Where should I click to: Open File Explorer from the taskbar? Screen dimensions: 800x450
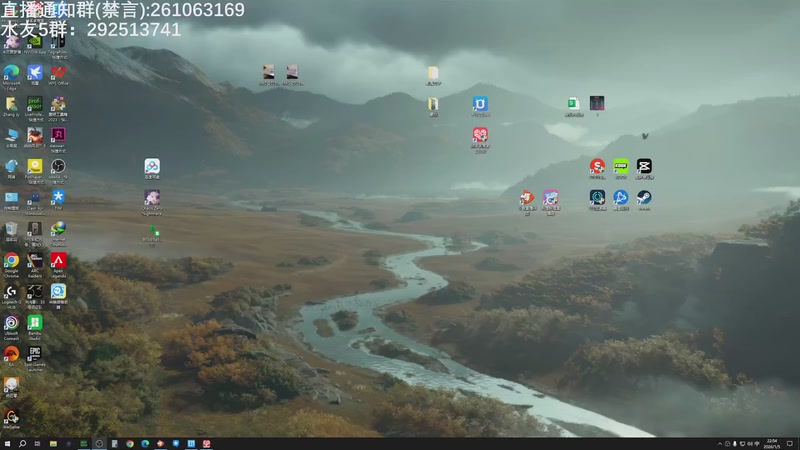pyautogui.click(x=53, y=444)
